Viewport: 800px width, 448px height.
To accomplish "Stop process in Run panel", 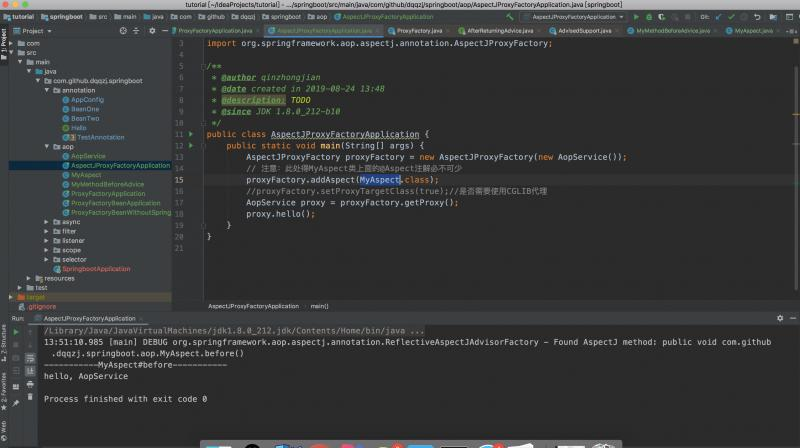I will (x=16, y=345).
